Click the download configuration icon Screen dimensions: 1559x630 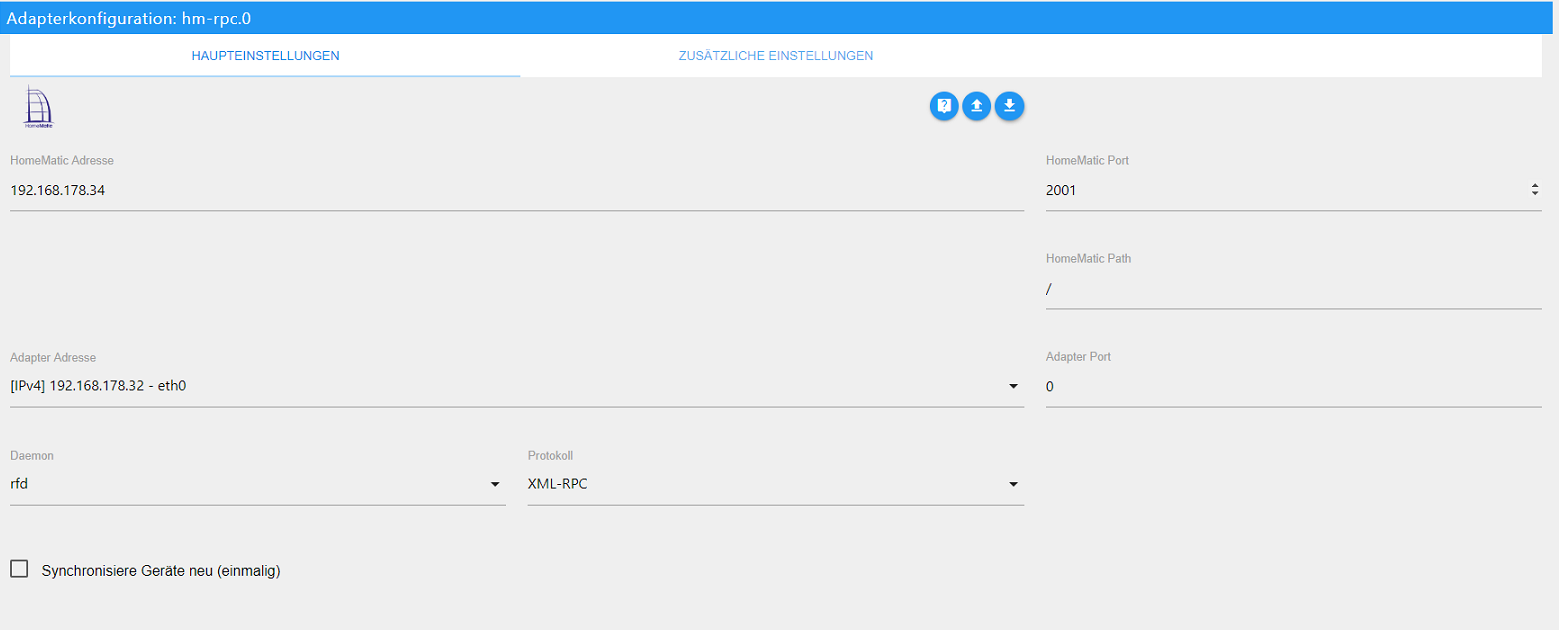point(1010,106)
